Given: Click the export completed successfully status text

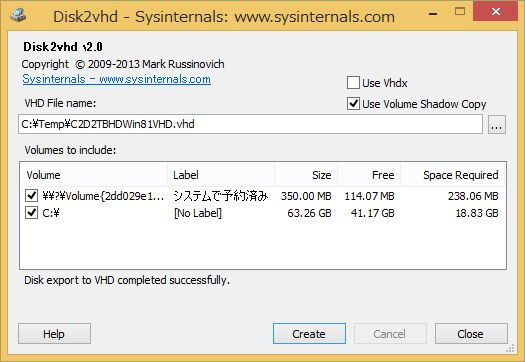Looking at the screenshot, I should click(x=127, y=280).
